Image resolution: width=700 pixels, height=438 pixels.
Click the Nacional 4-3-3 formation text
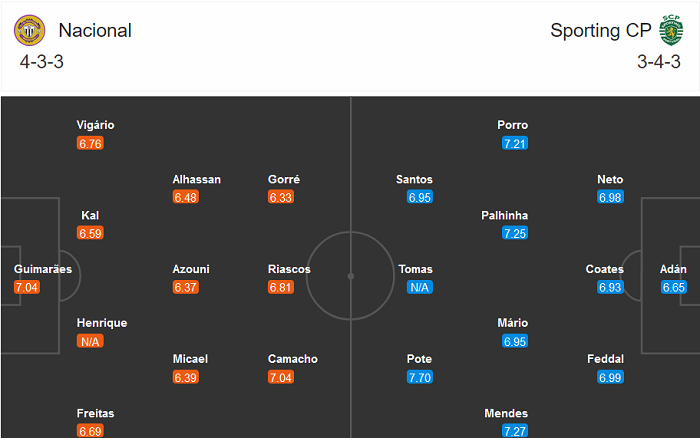coord(43,62)
